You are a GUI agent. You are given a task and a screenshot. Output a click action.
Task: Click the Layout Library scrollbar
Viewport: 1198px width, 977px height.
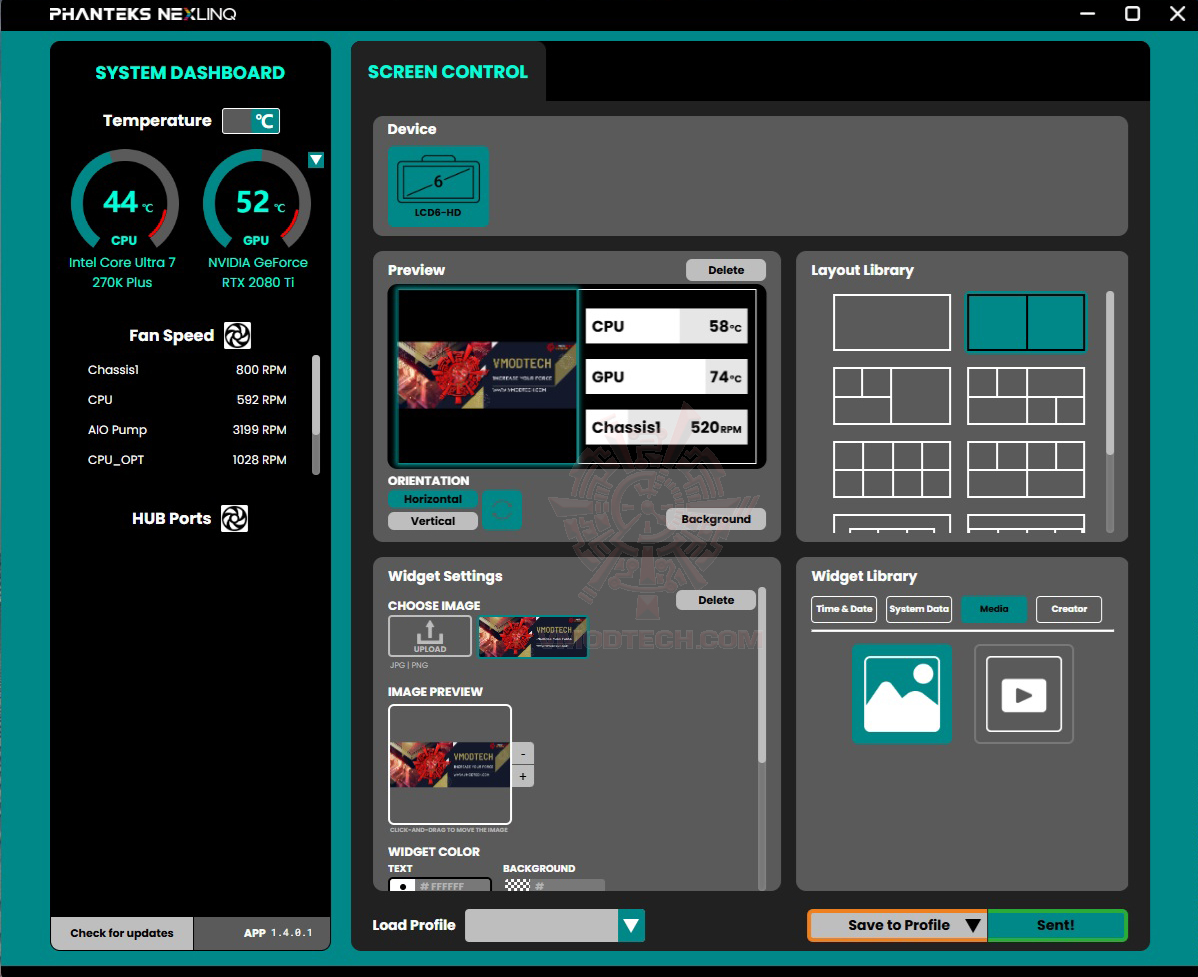click(1109, 373)
